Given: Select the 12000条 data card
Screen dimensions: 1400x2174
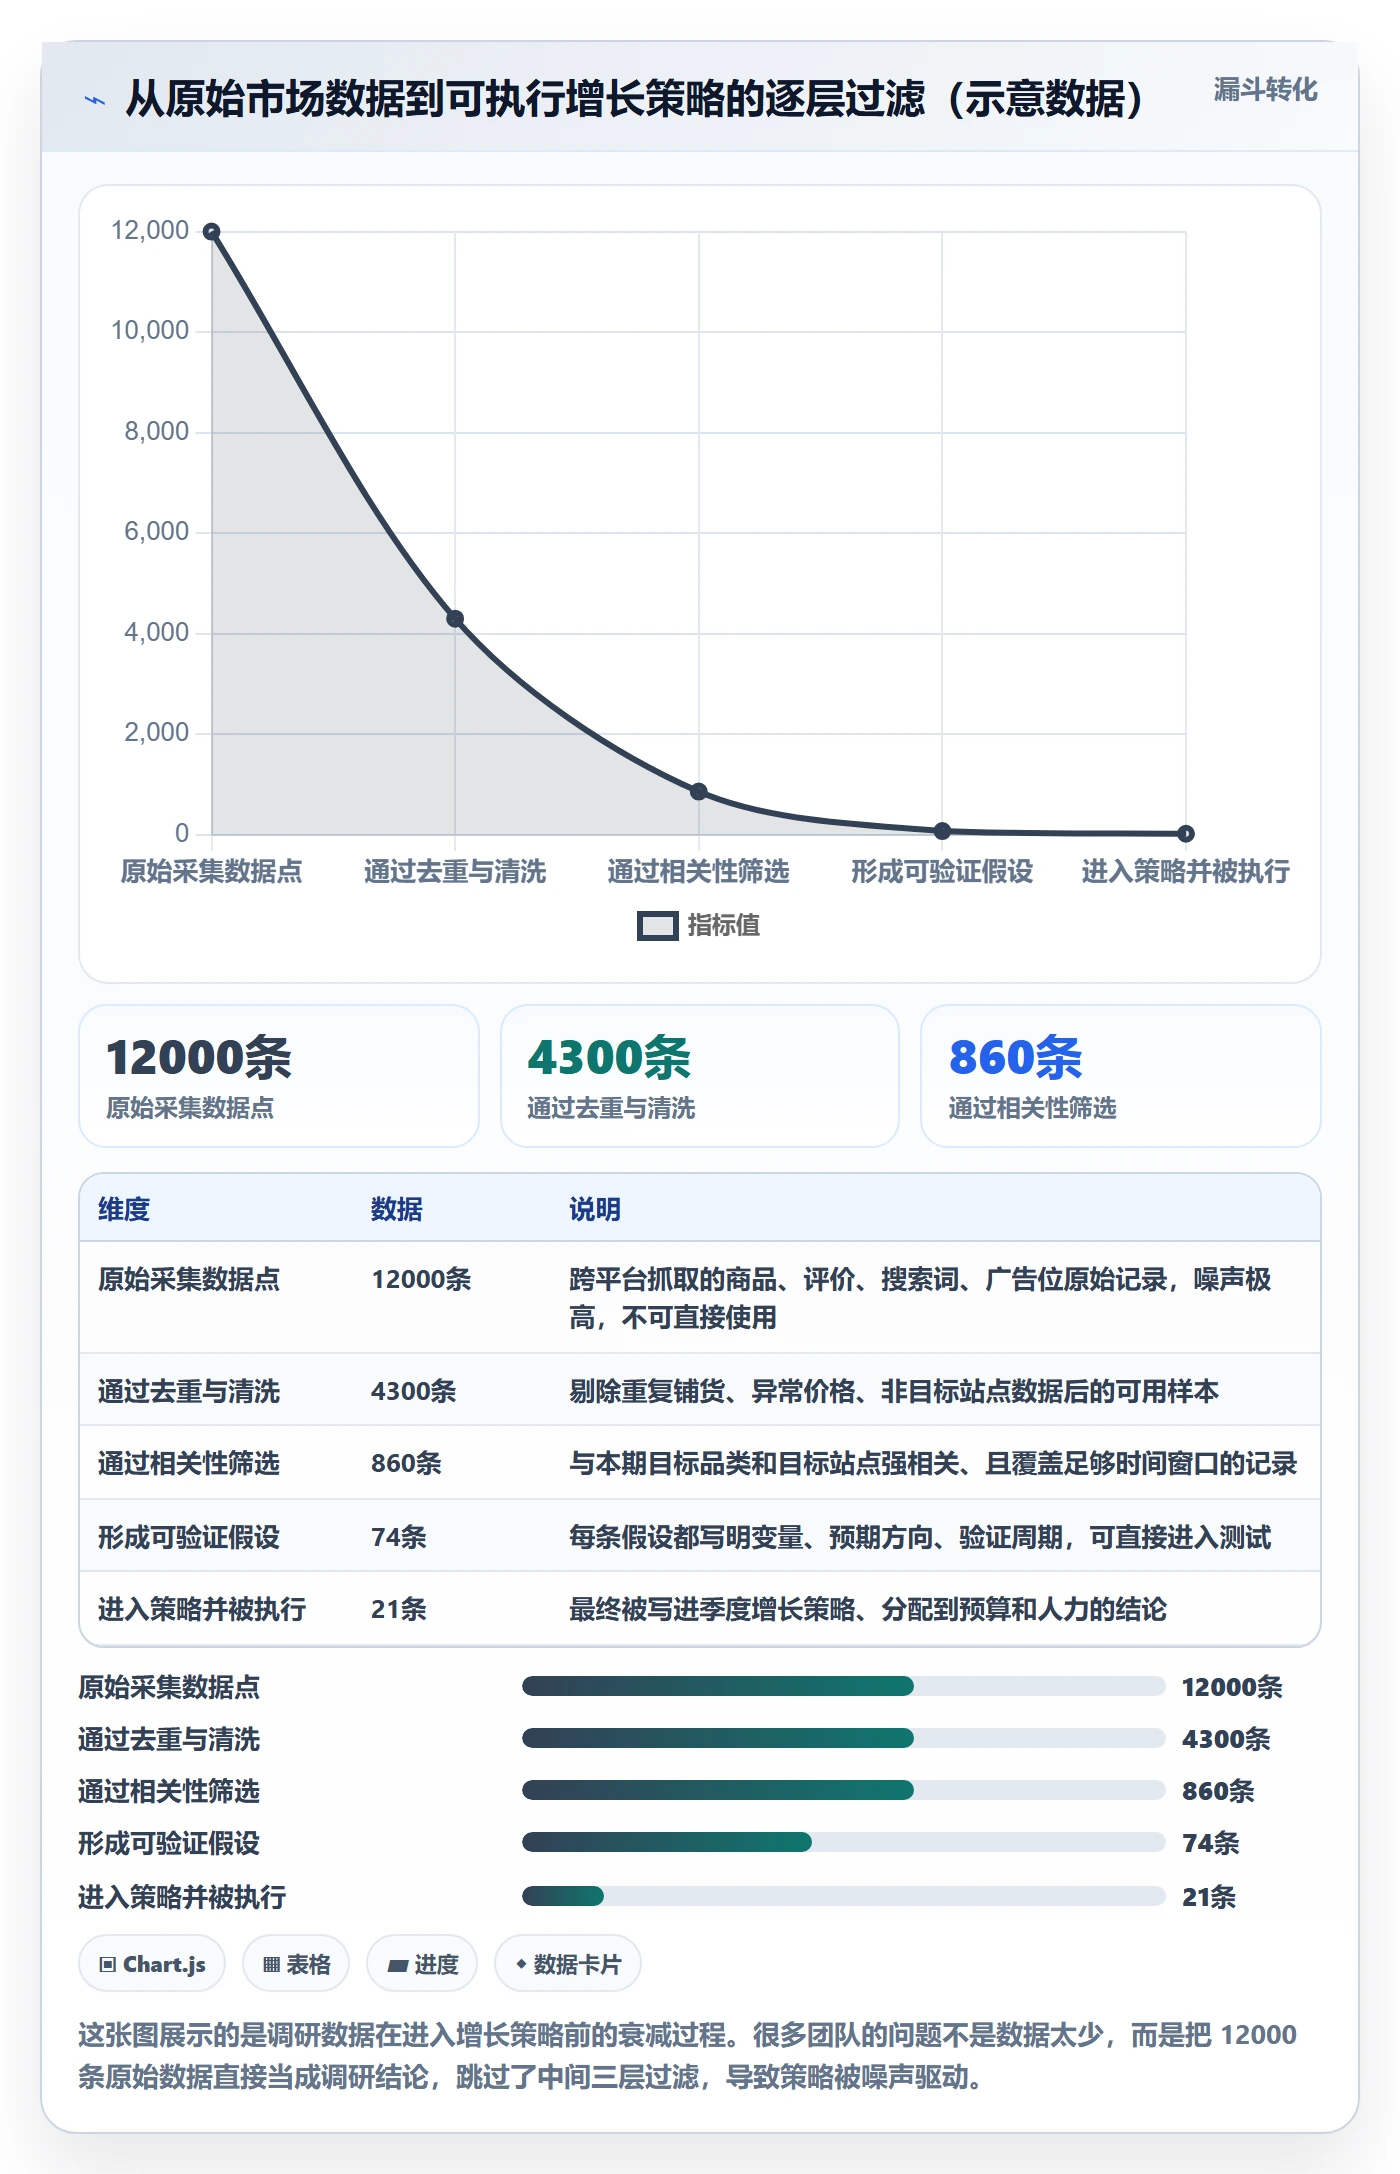Looking at the screenshot, I should pyautogui.click(x=279, y=1076).
